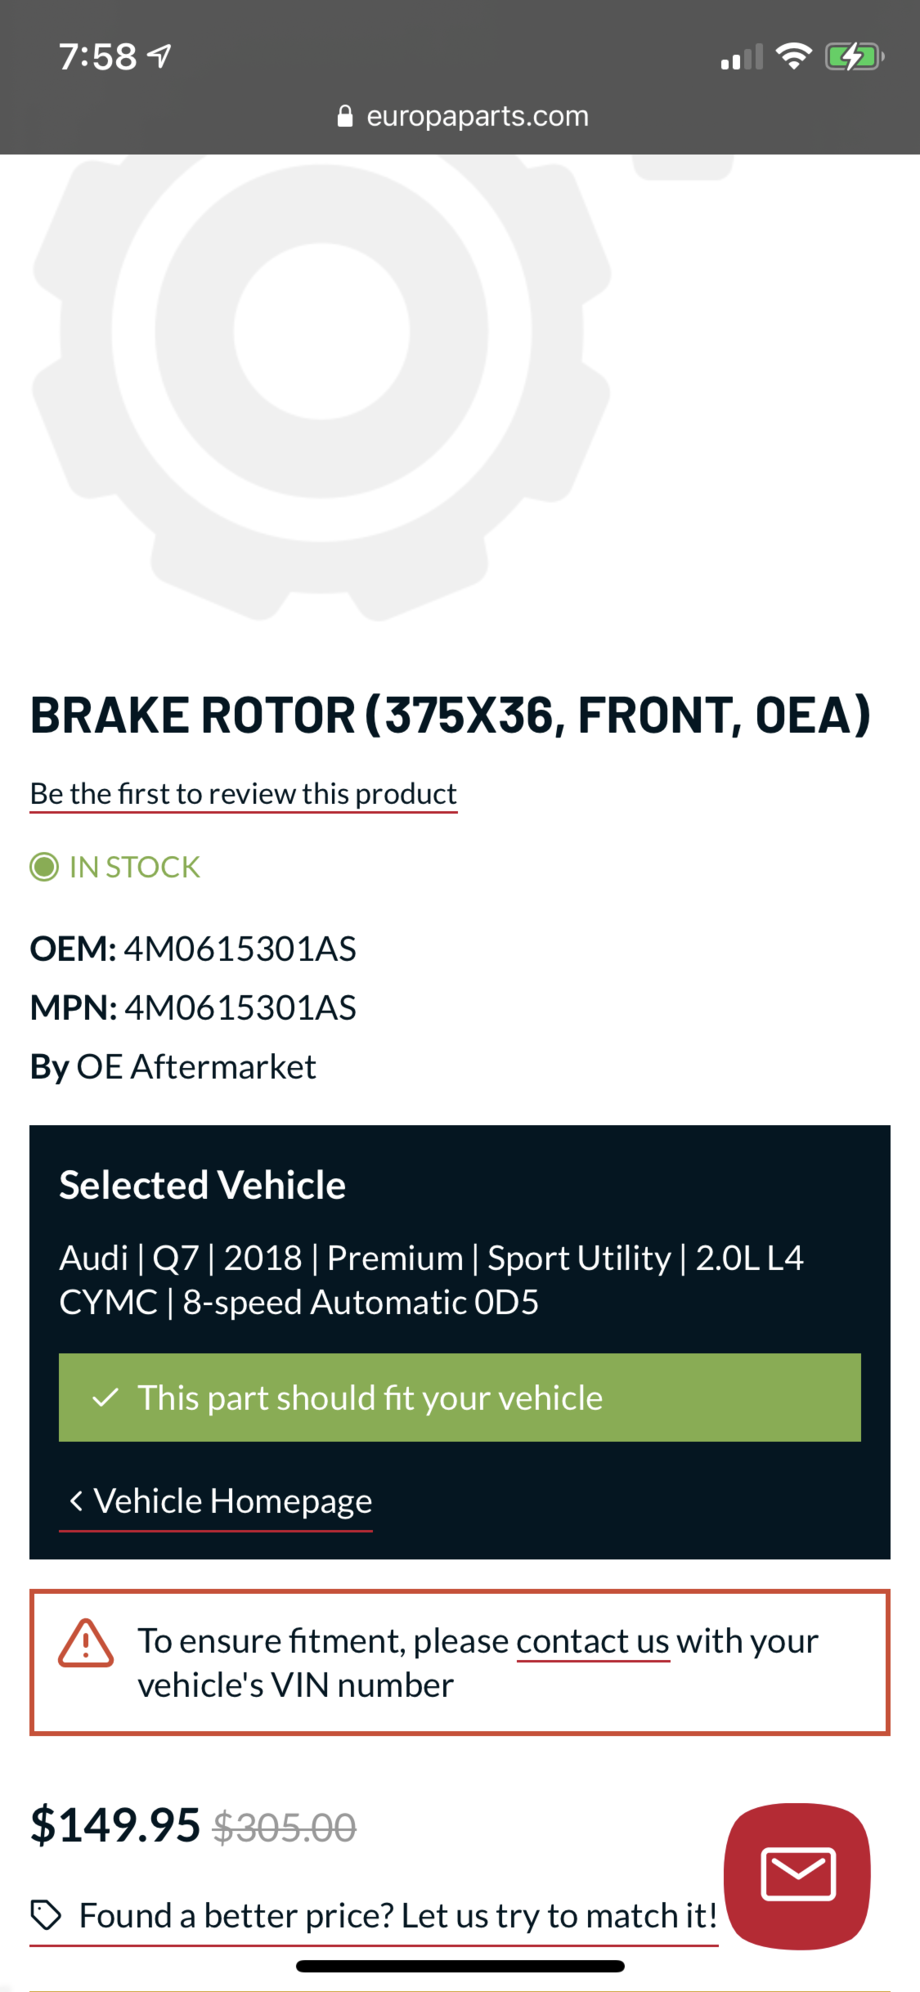Open the europaparts.com address bar
Screen dimensions: 920x1992
tap(477, 116)
